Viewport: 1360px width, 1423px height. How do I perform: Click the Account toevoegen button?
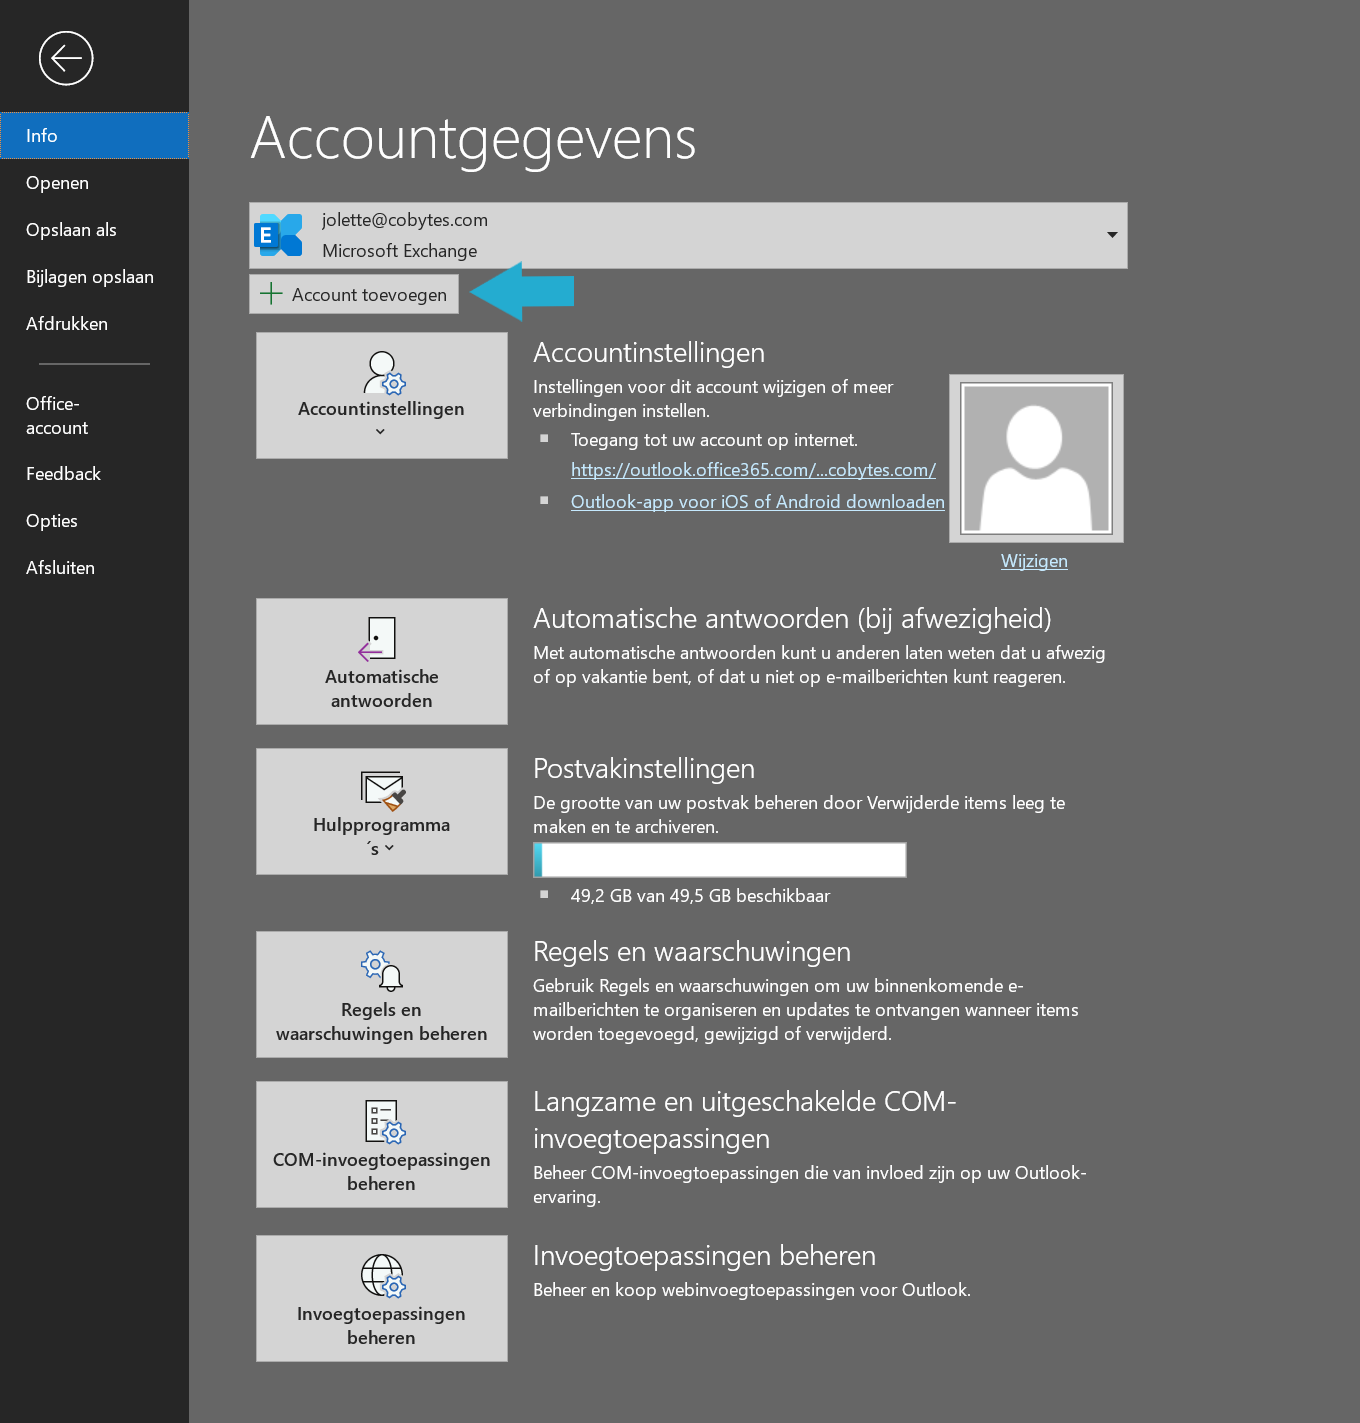(x=354, y=295)
